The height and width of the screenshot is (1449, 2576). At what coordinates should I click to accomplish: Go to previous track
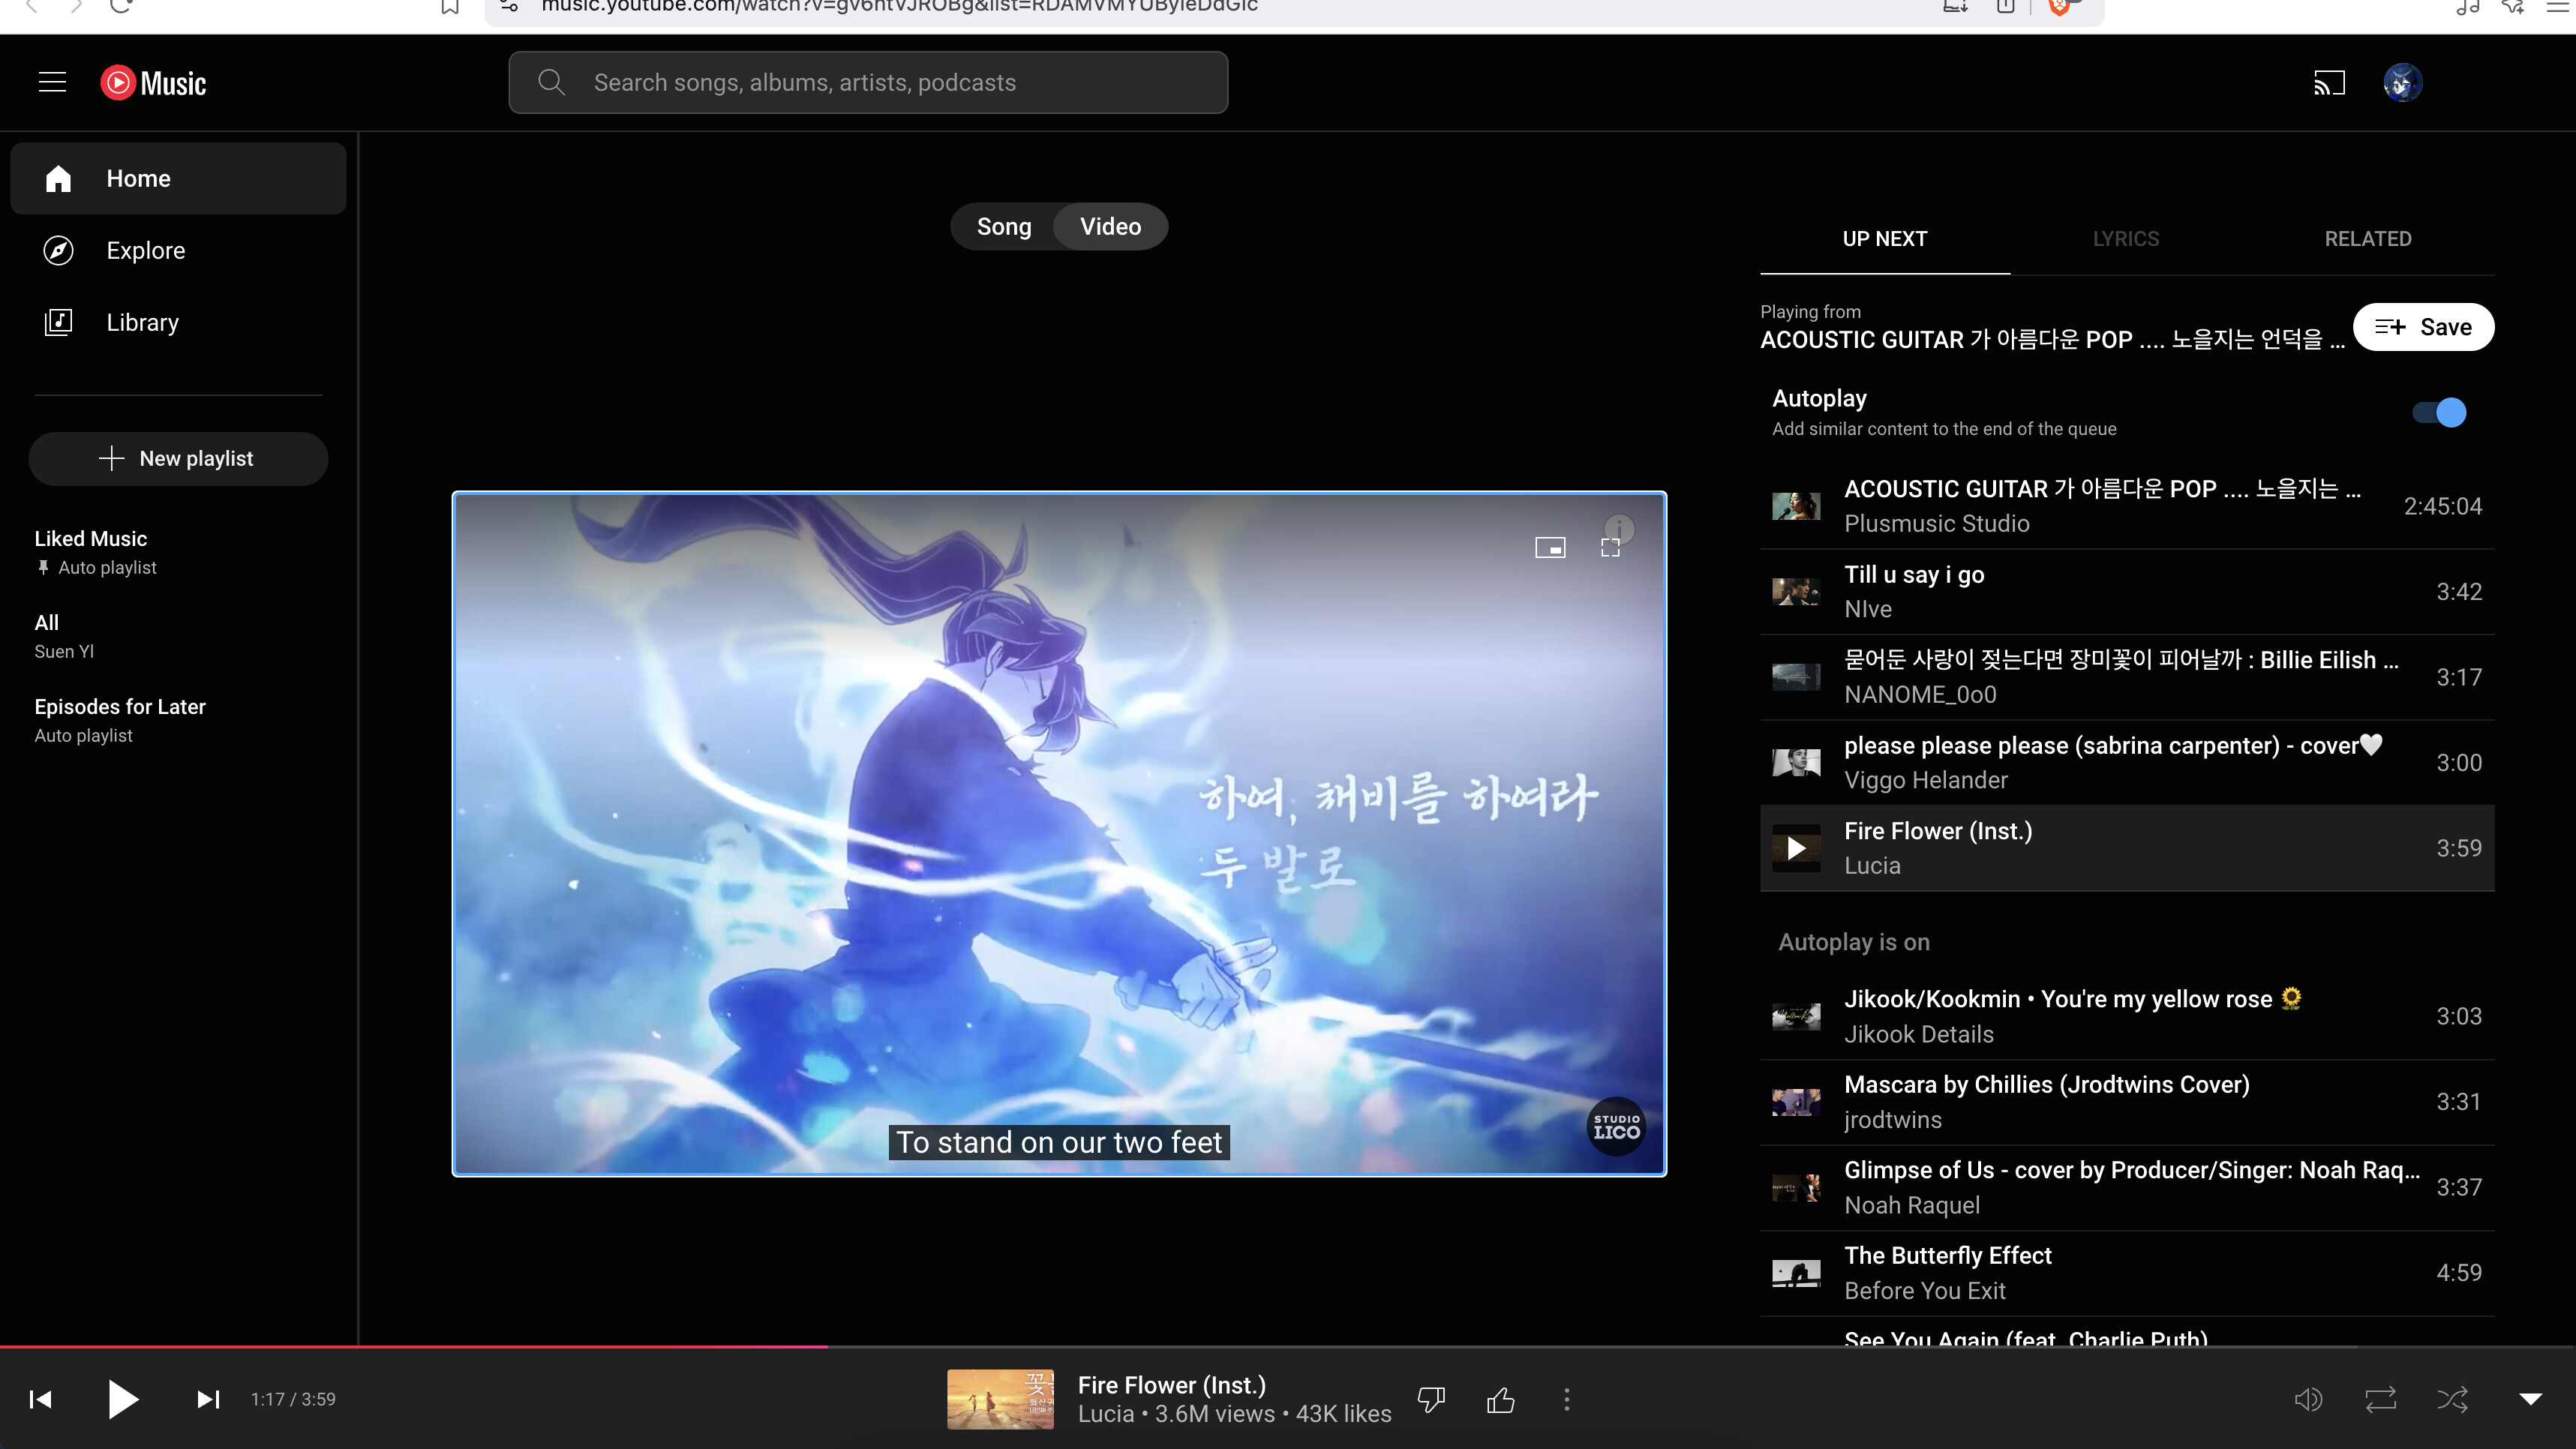(41, 1399)
